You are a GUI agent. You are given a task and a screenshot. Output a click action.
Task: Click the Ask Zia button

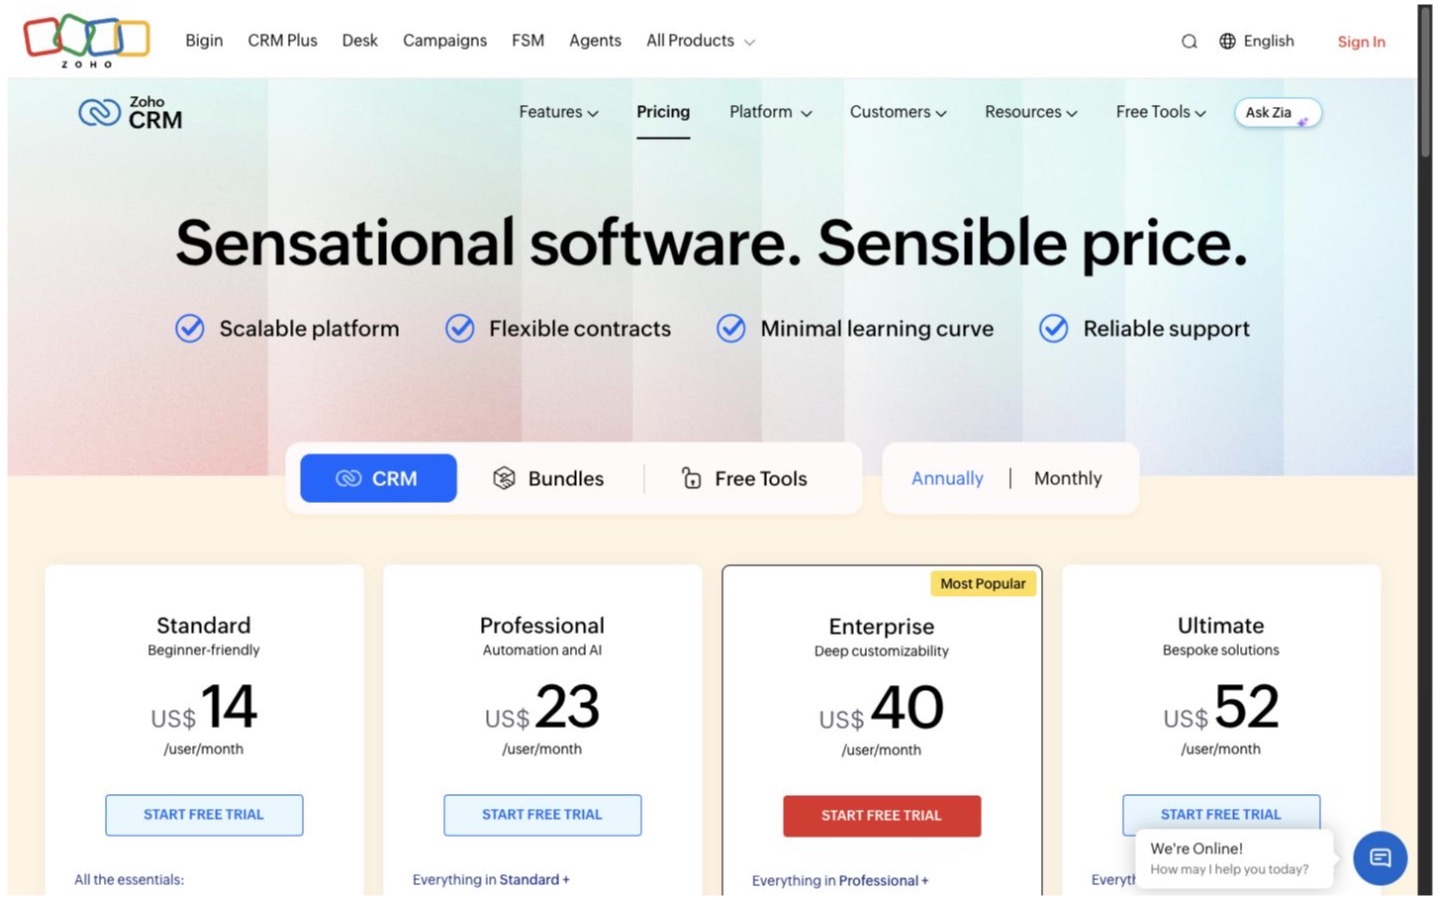click(x=1278, y=113)
